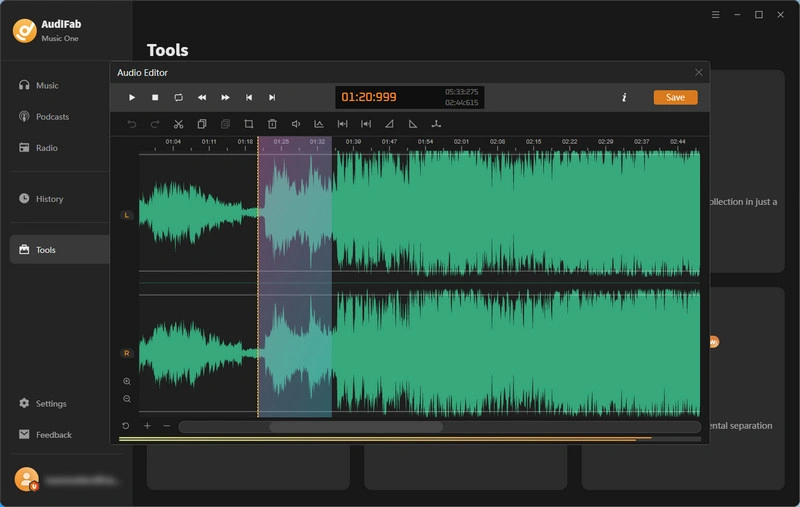Open the History page
800x507 pixels.
41,198
